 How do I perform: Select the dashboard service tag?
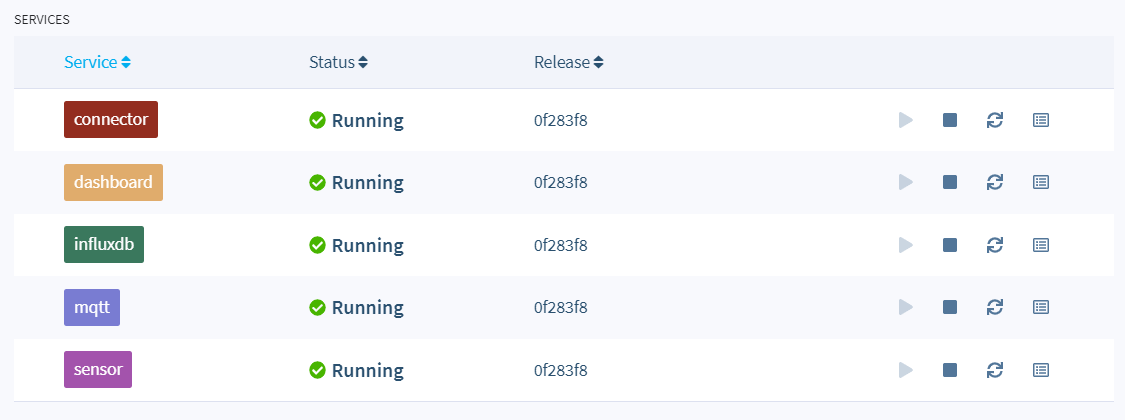point(113,182)
